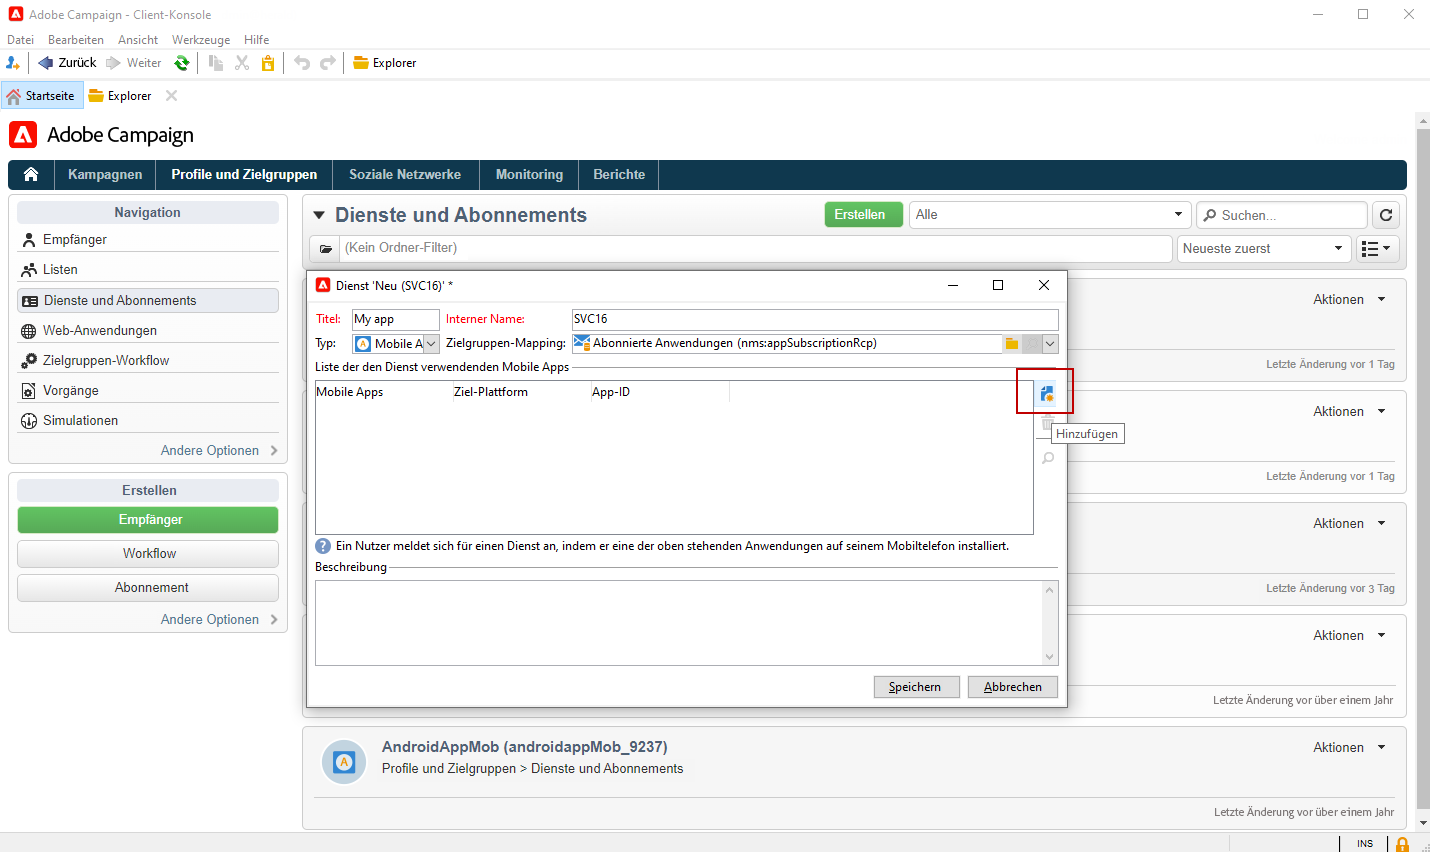Go to the Soziale Netzwerke tab
The width and height of the screenshot is (1430, 852).
(405, 174)
